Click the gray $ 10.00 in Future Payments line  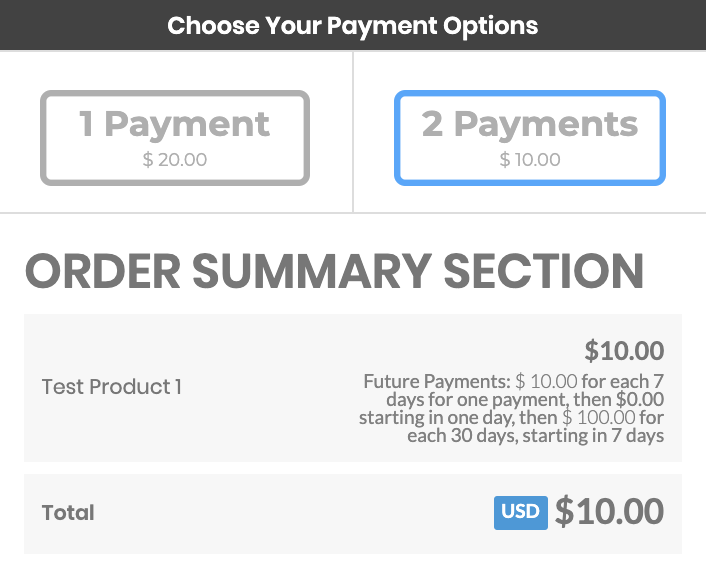546,381
